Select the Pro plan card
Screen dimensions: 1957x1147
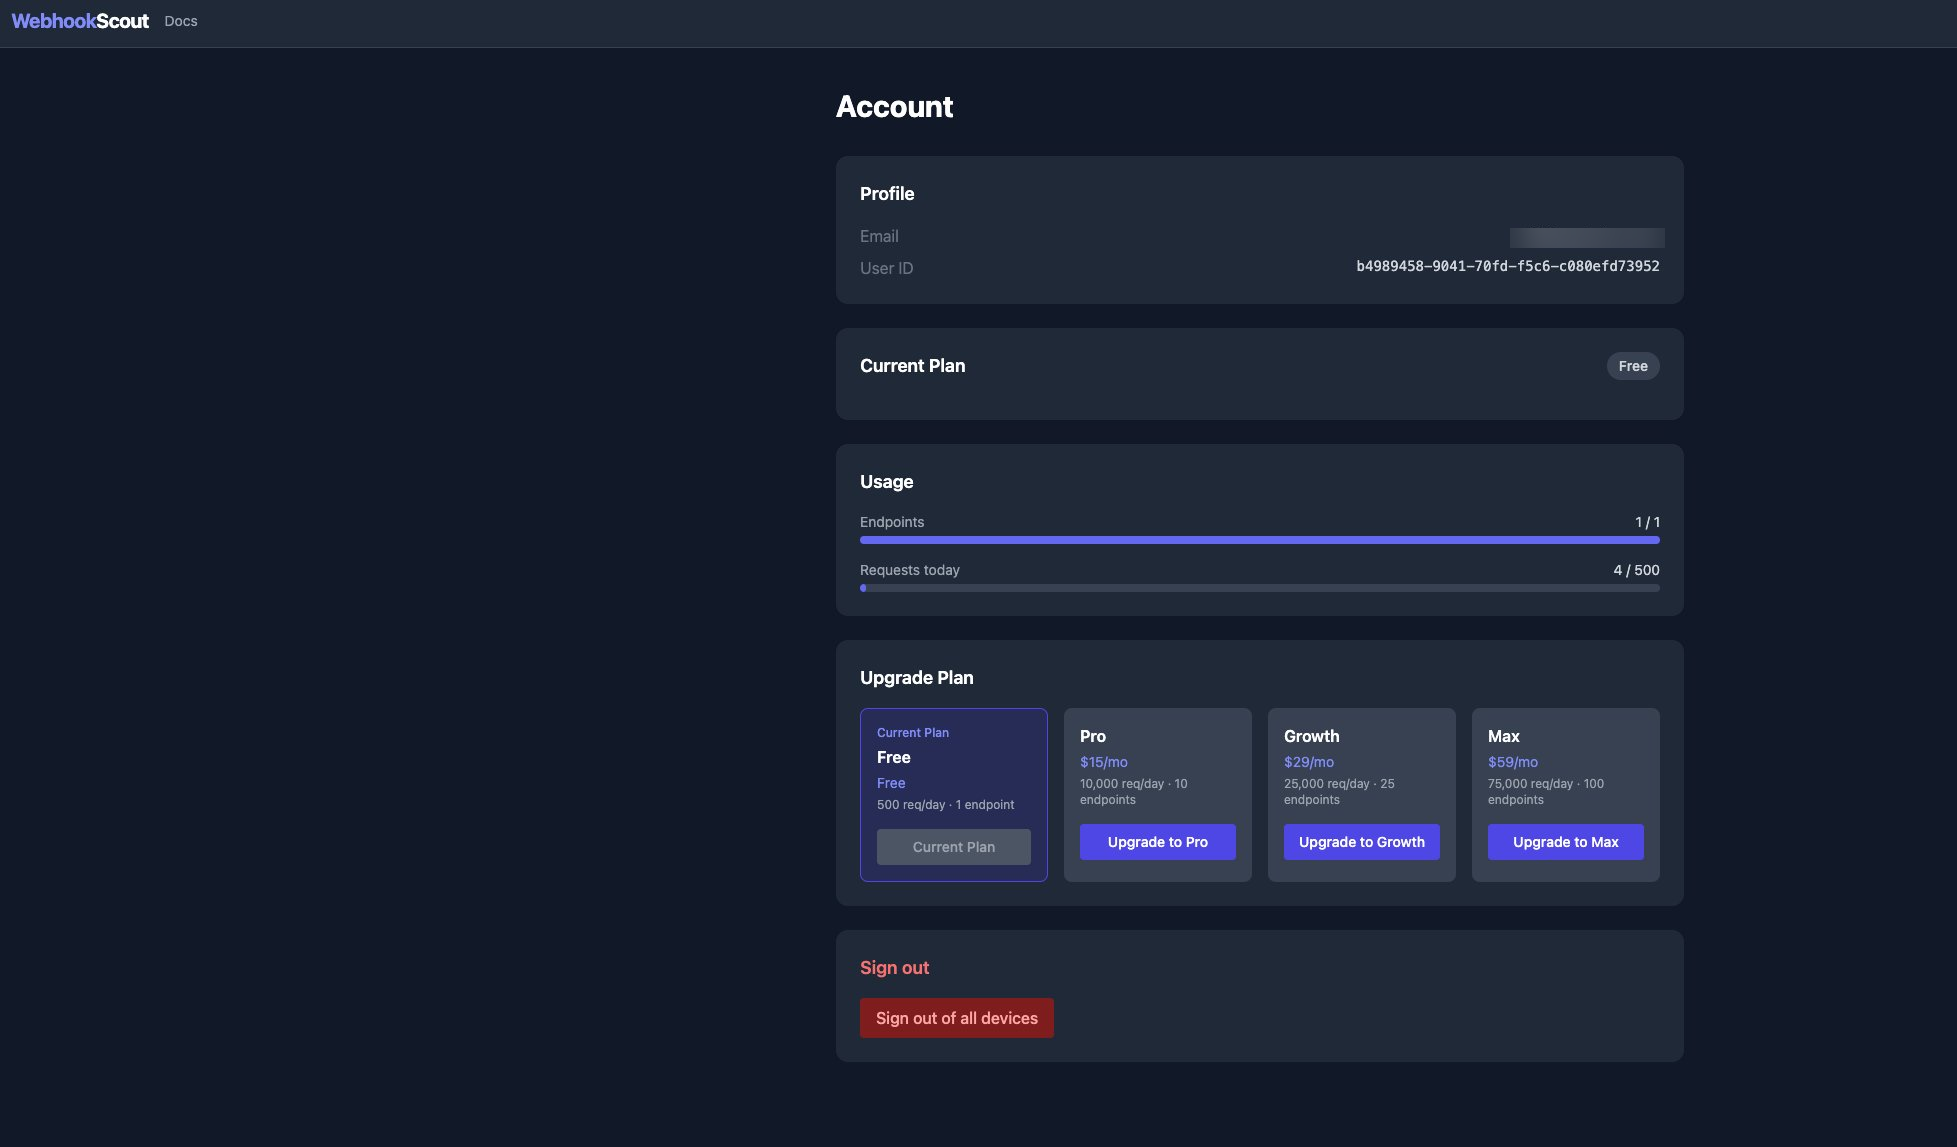[x=1157, y=770]
